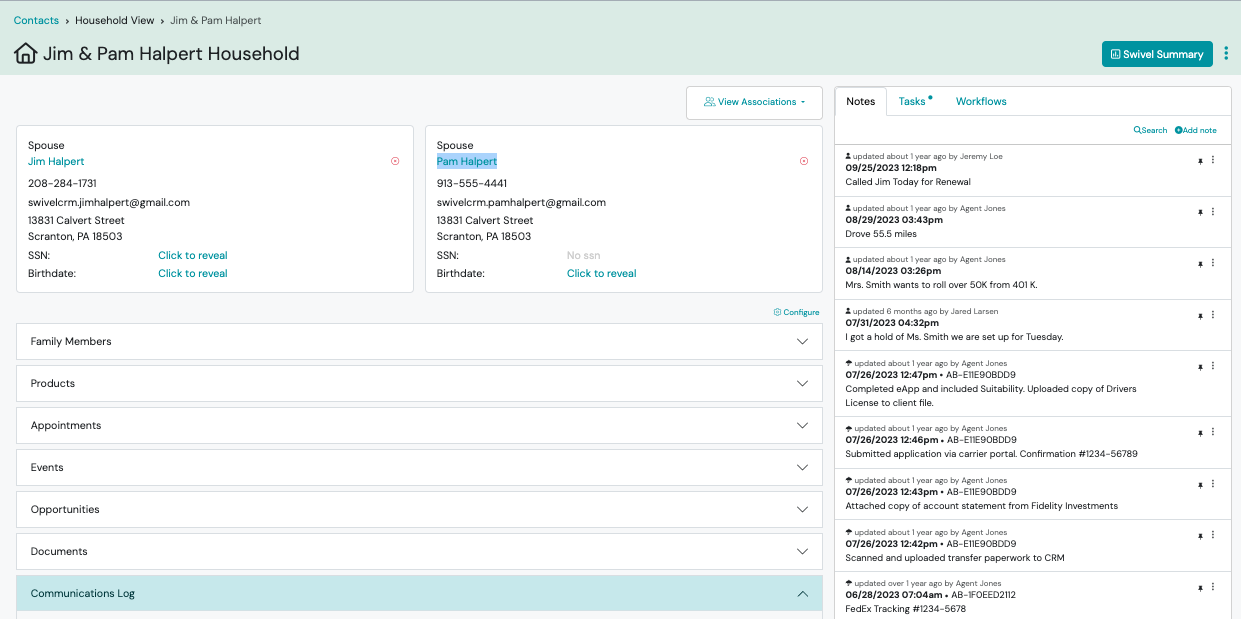The image size is (1241, 619).
Task: Expand the Events section
Action: click(x=419, y=467)
